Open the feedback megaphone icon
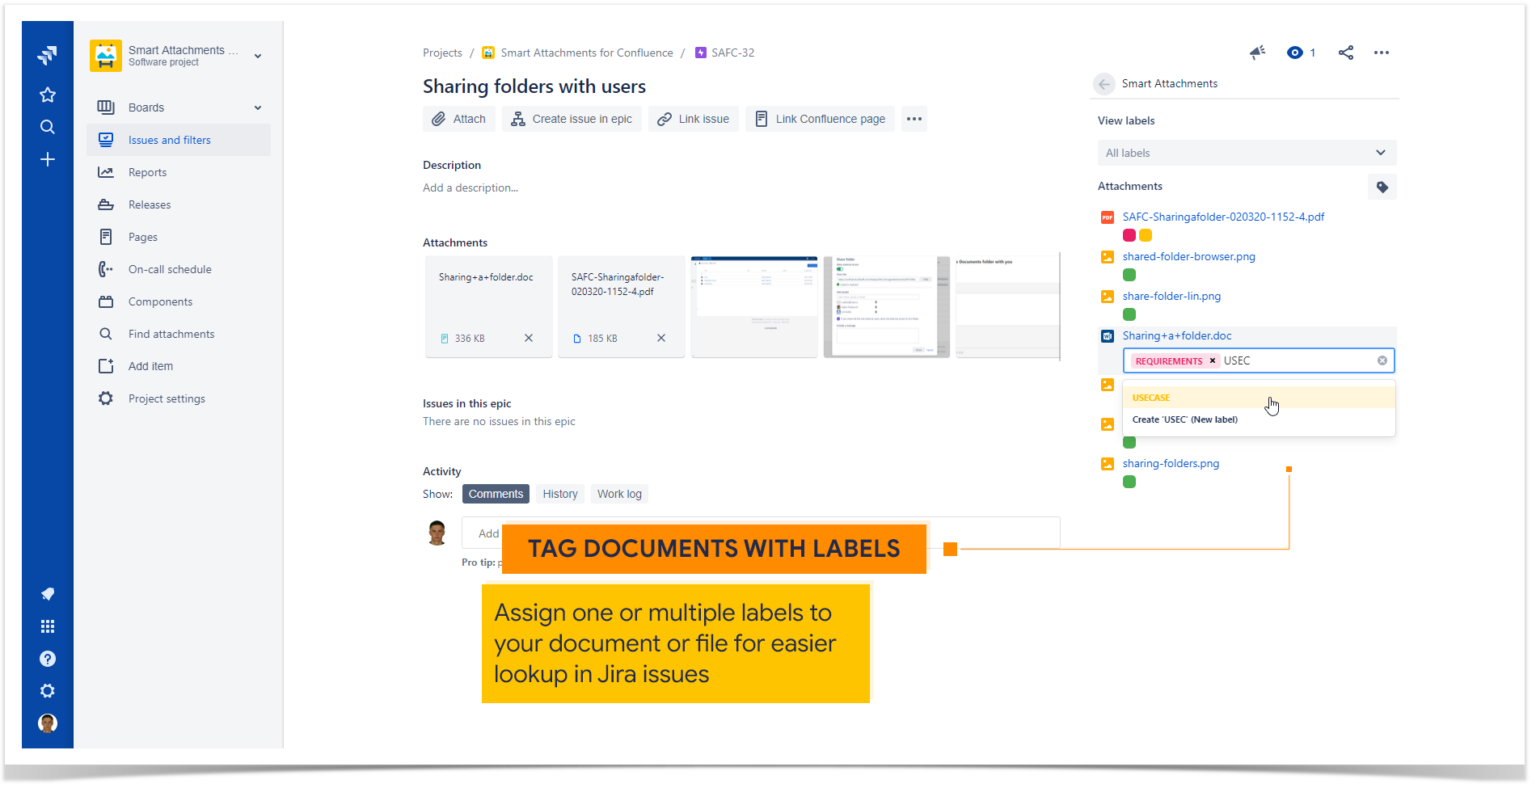Viewport: 1536px width, 788px height. point(1258,52)
